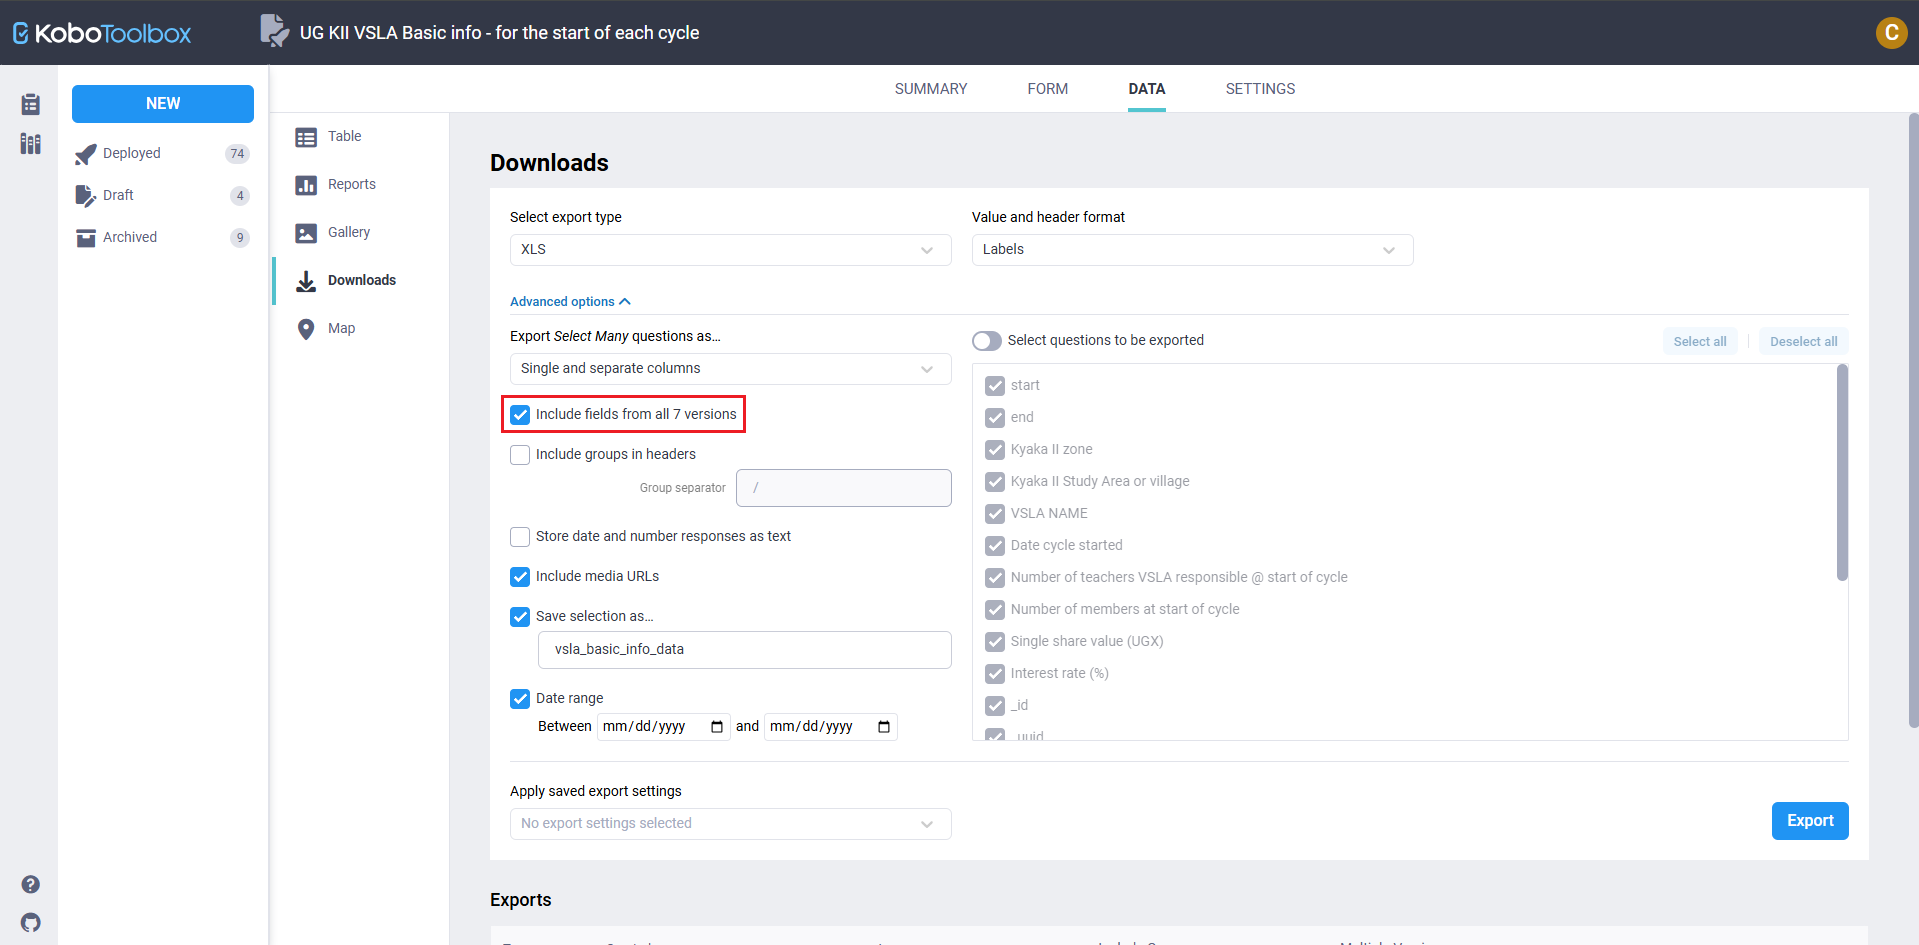Collapse the Advanced options section
The width and height of the screenshot is (1919, 945).
click(570, 302)
